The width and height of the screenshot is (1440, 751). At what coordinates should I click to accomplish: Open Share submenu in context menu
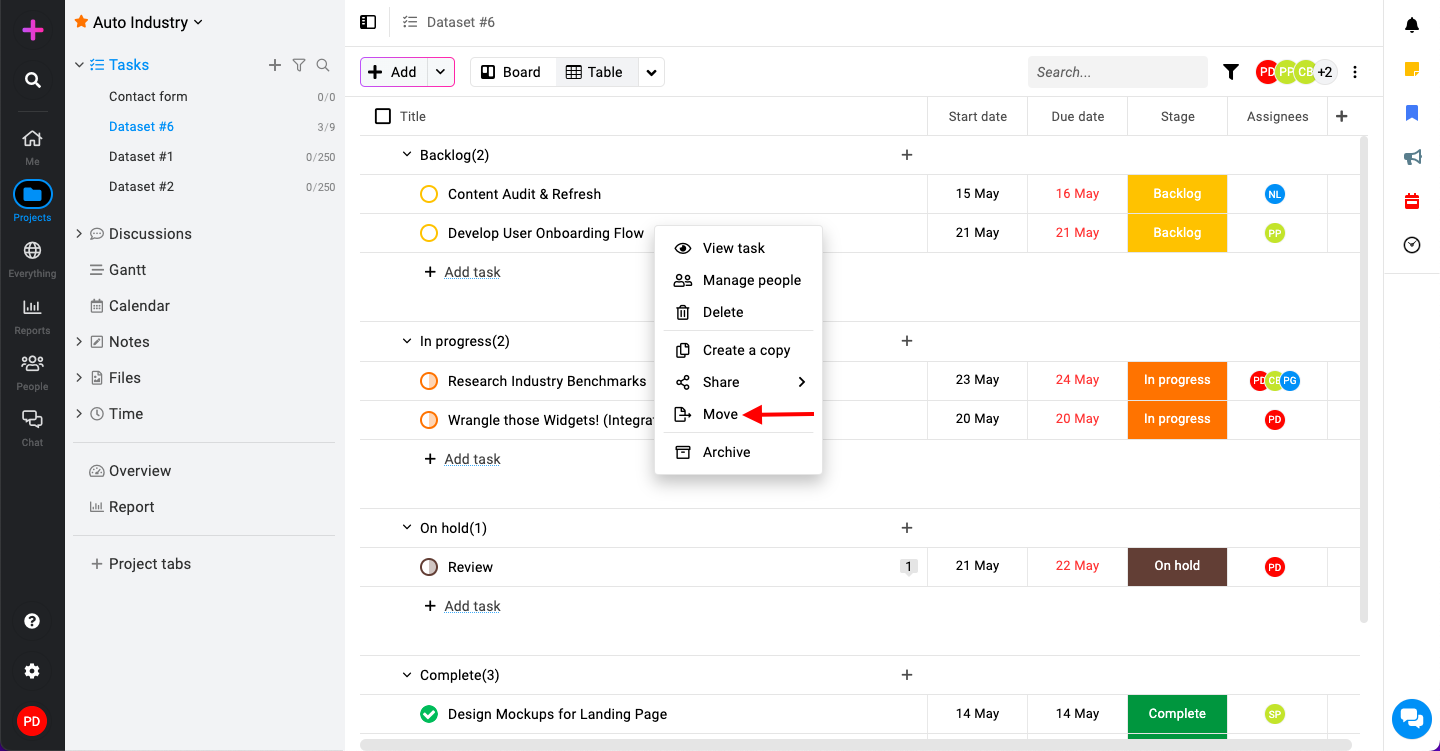[x=738, y=382]
